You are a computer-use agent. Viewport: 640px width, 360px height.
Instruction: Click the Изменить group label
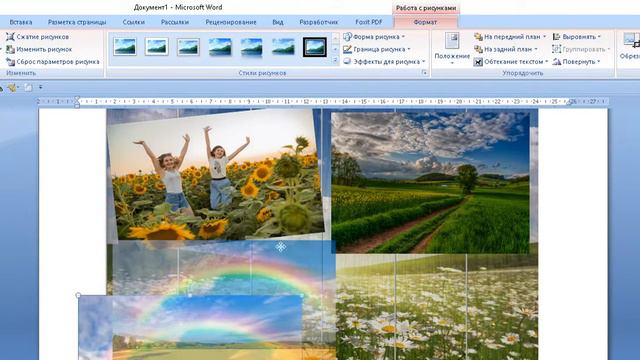pyautogui.click(x=21, y=73)
